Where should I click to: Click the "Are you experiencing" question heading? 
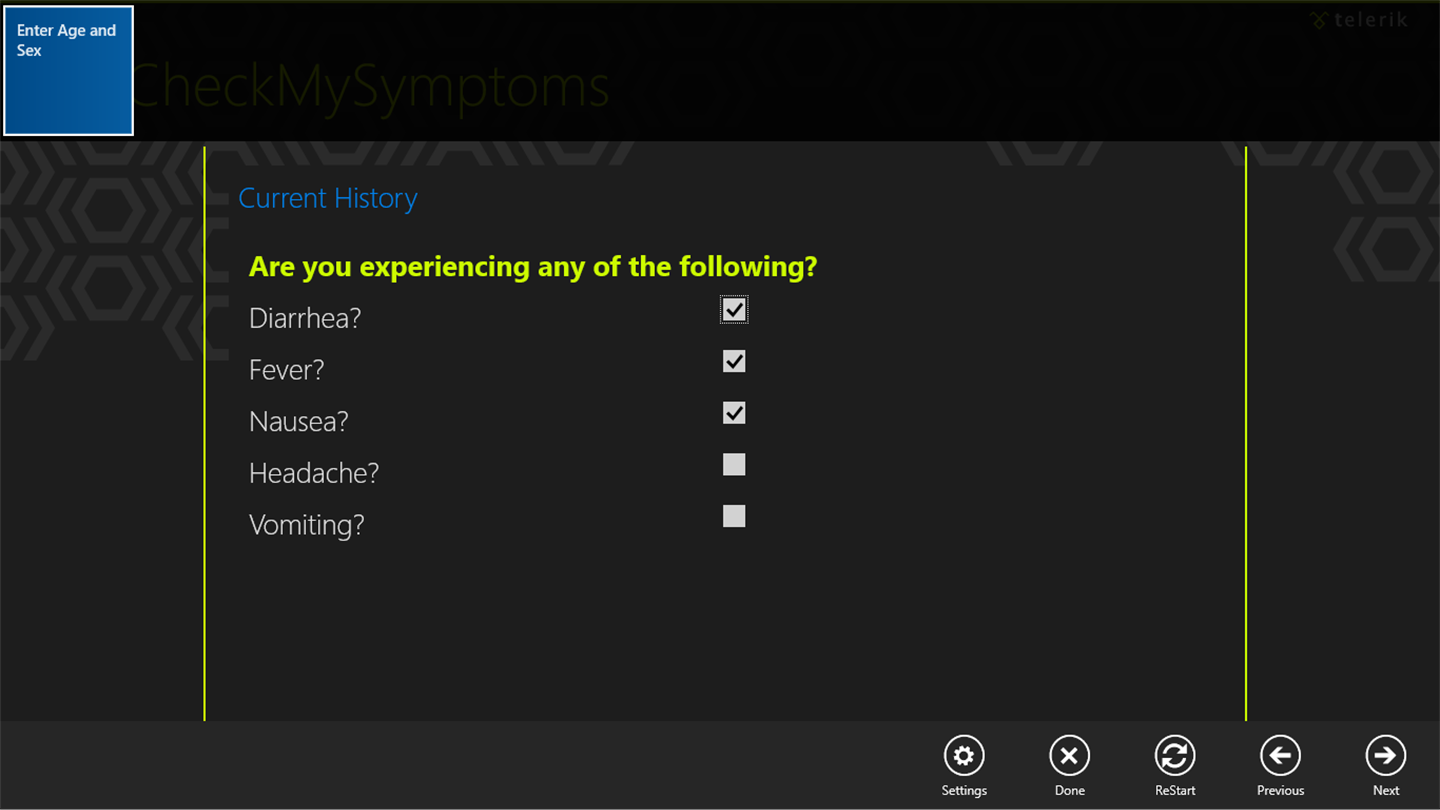[x=533, y=267]
